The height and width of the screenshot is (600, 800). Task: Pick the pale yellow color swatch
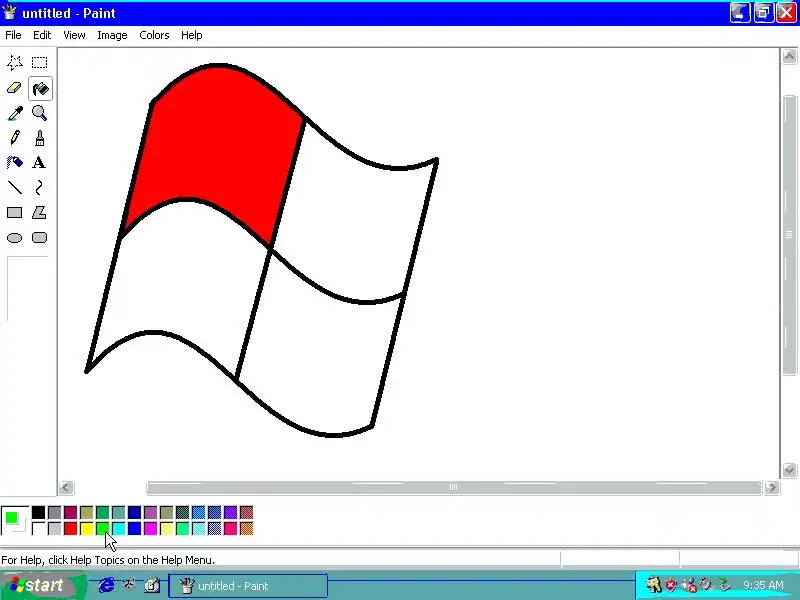point(166,528)
